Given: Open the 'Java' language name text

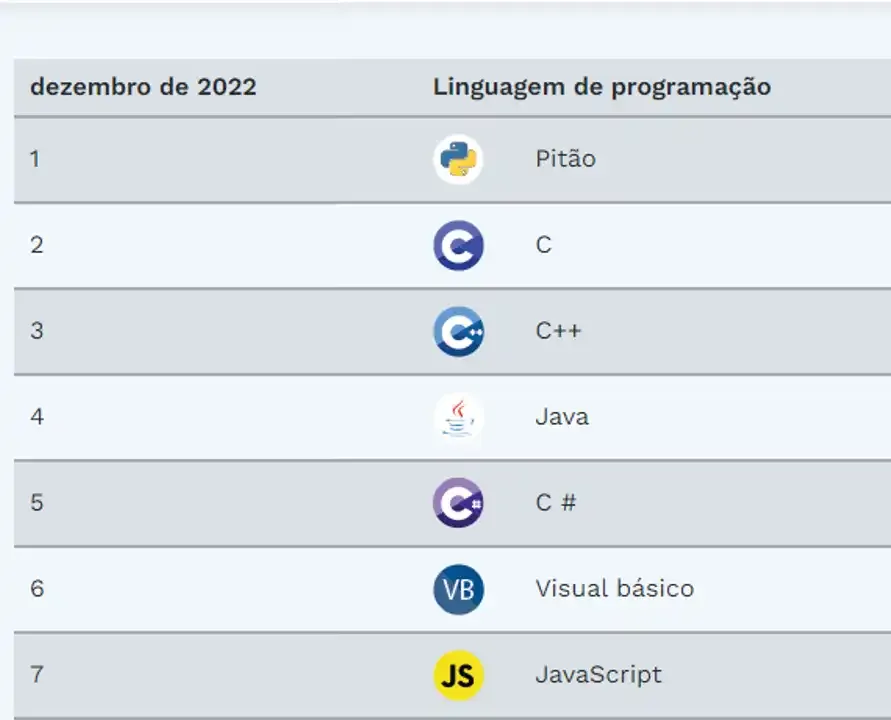Looking at the screenshot, I should click(x=562, y=417).
